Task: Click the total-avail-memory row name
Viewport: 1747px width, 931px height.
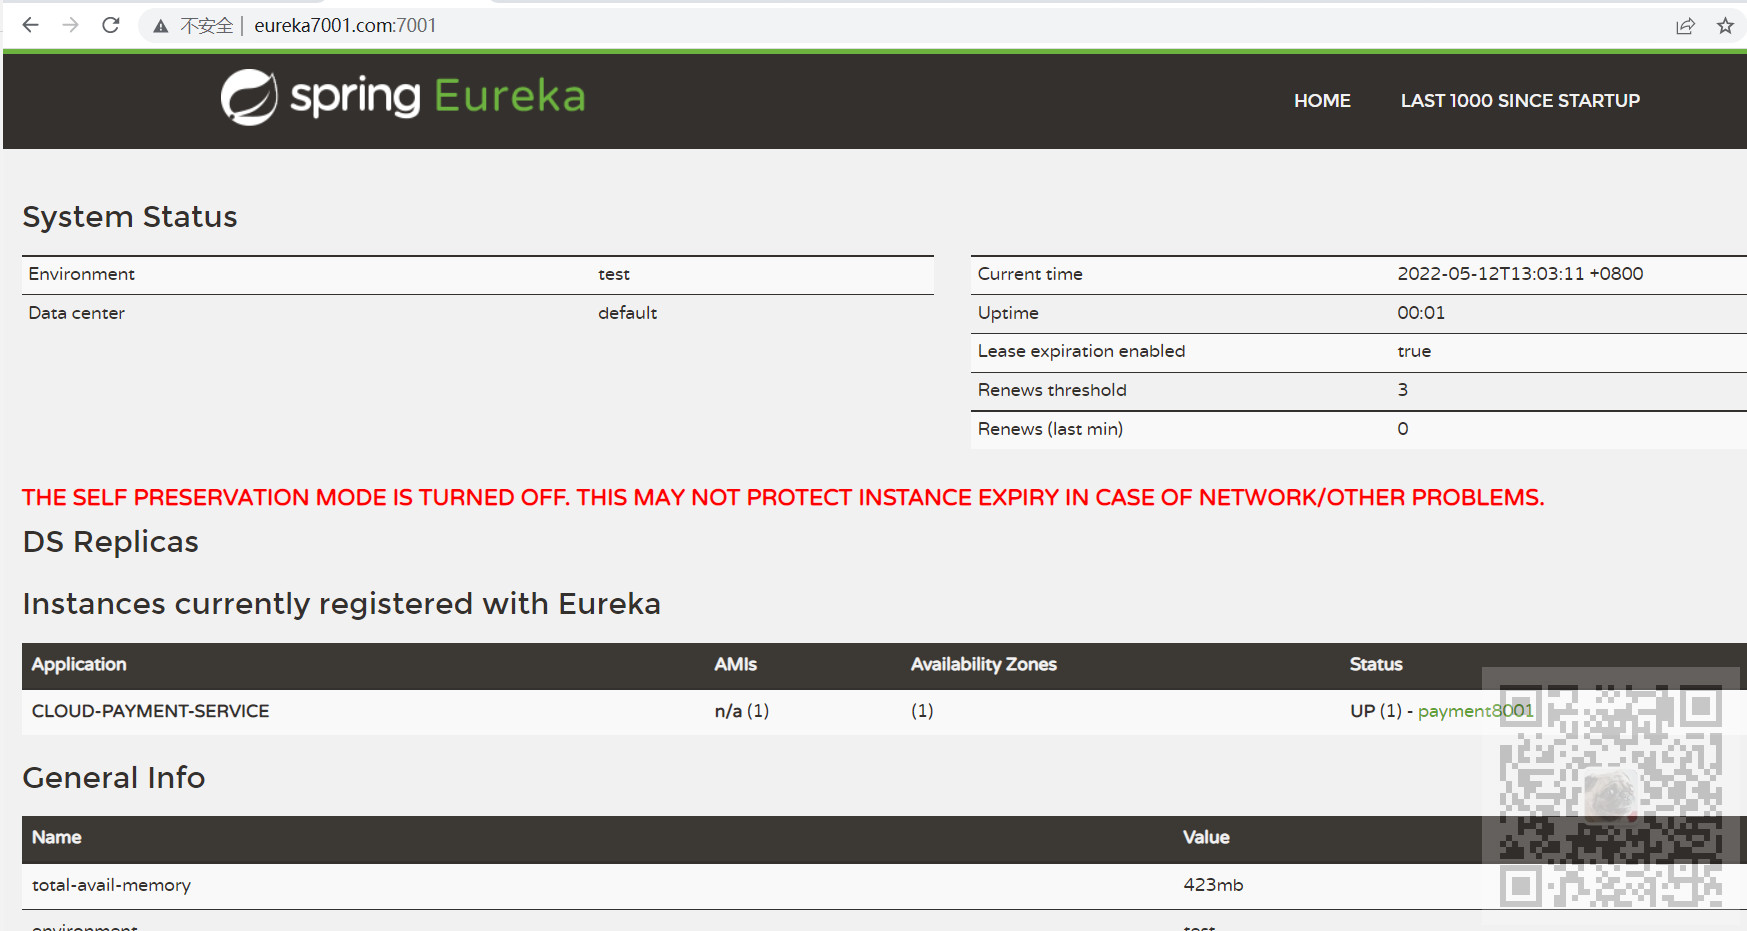Action: (x=111, y=885)
